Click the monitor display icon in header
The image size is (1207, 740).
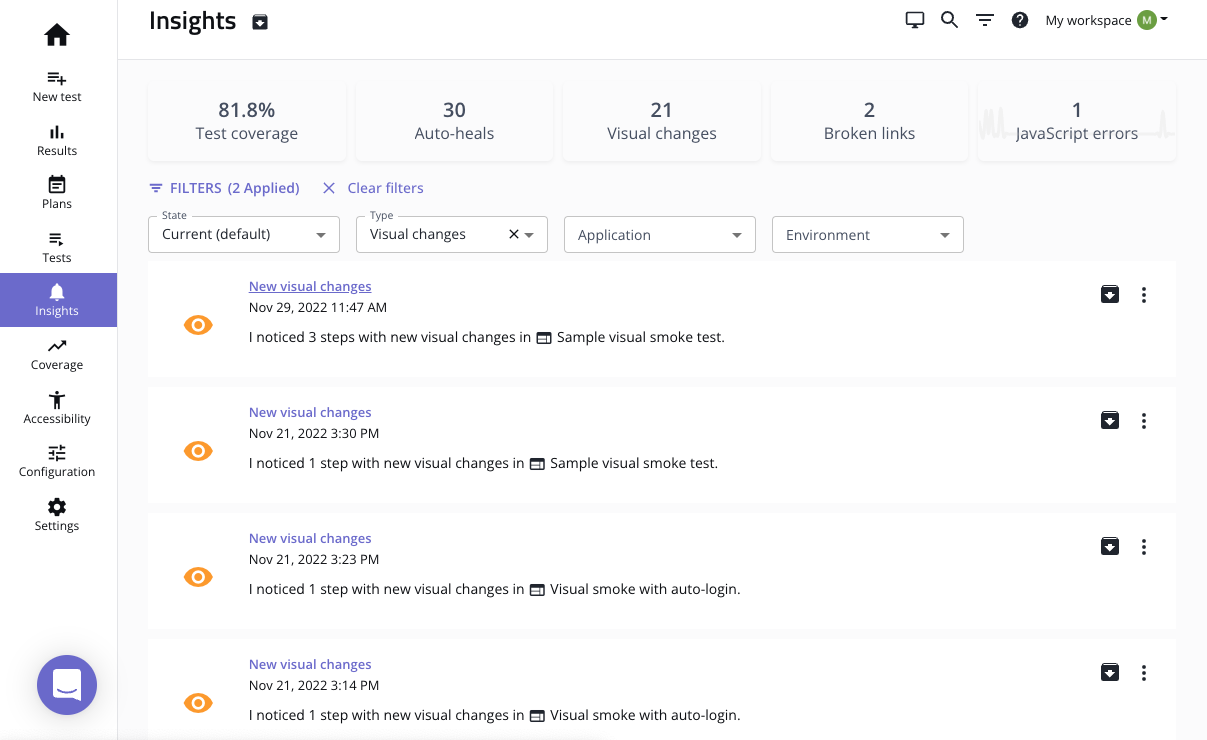pos(914,20)
